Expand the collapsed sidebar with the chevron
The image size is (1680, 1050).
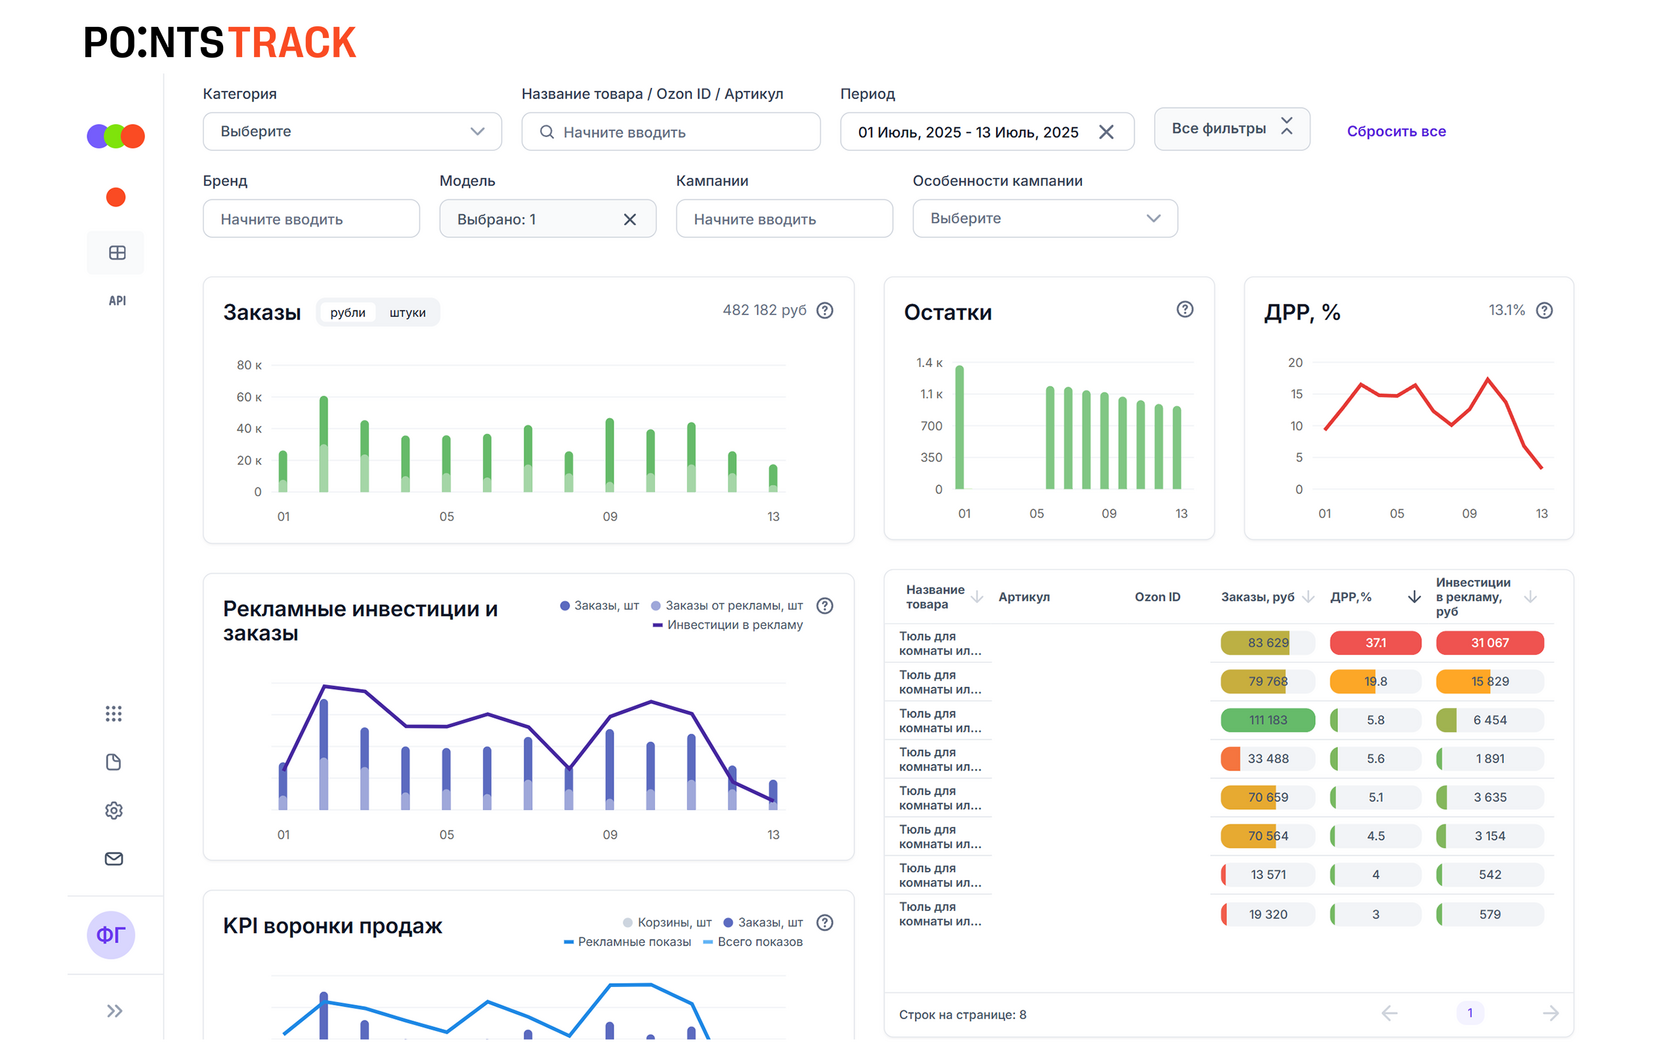[x=114, y=1010]
